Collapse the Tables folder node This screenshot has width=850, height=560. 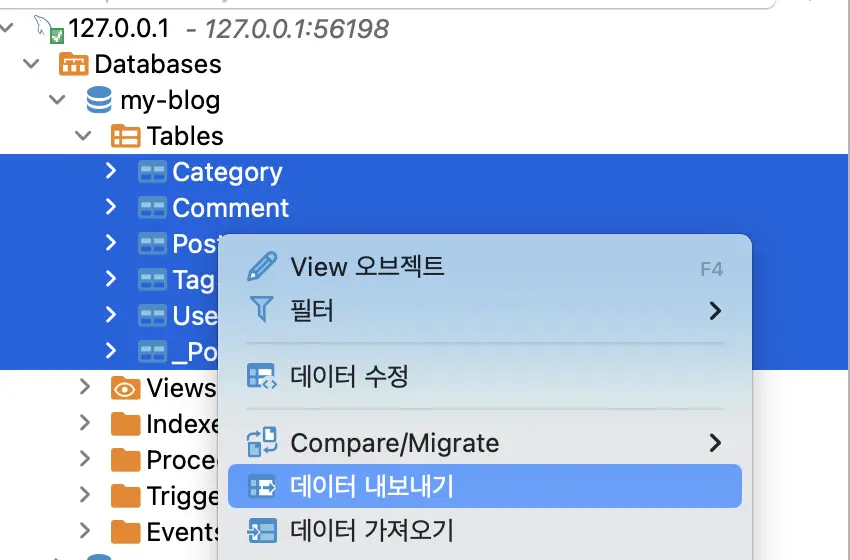[84, 136]
